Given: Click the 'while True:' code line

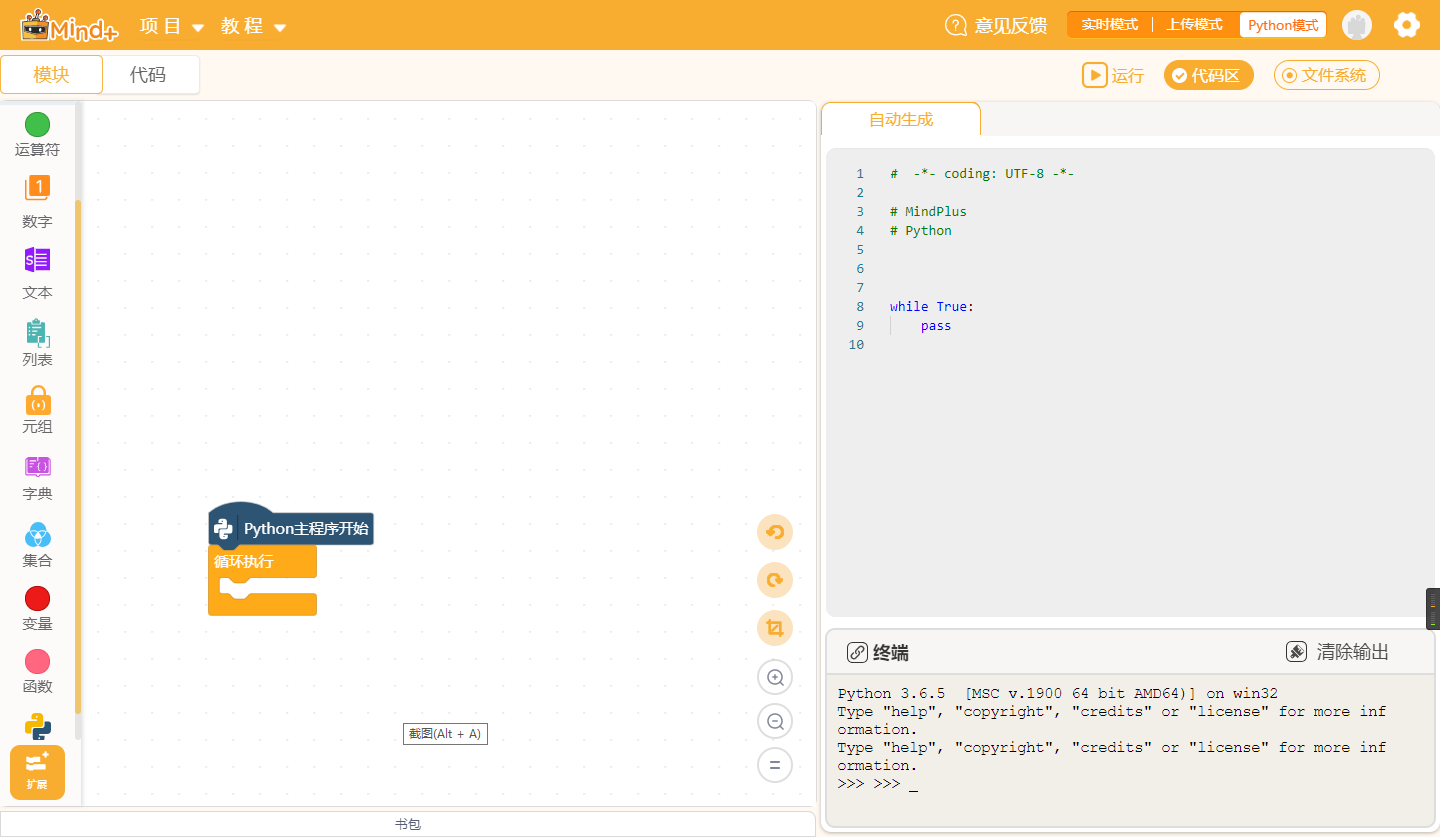Looking at the screenshot, I should click(x=932, y=307).
